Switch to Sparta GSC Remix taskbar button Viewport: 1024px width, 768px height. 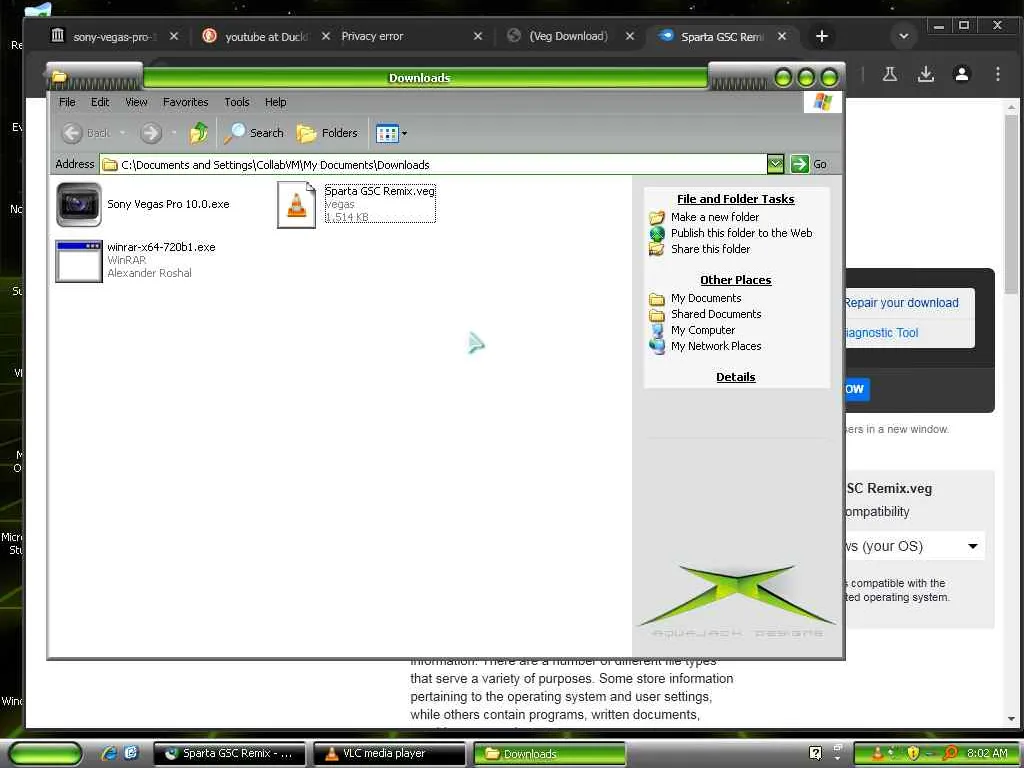pos(229,754)
